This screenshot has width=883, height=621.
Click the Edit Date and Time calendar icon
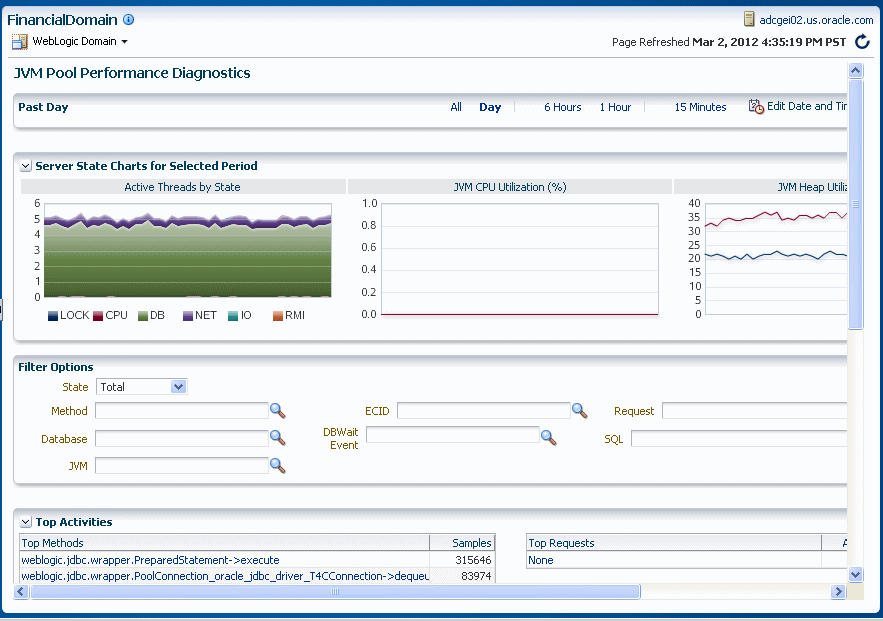coord(756,106)
